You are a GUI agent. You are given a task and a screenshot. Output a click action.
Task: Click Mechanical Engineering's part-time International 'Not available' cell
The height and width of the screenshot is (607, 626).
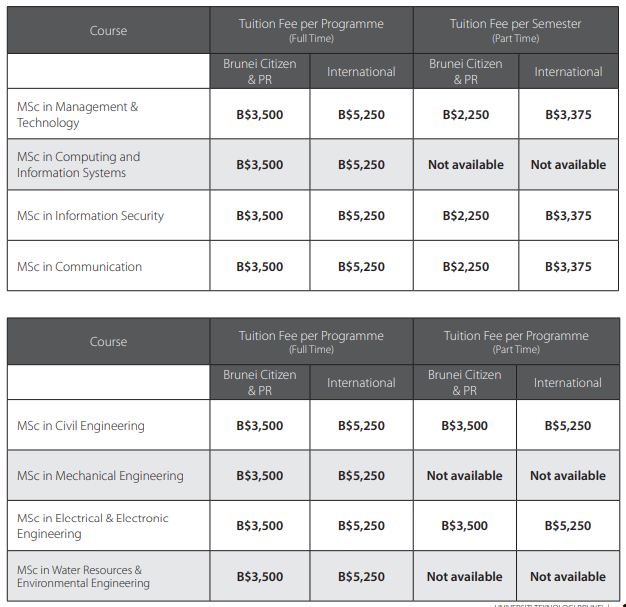point(568,476)
